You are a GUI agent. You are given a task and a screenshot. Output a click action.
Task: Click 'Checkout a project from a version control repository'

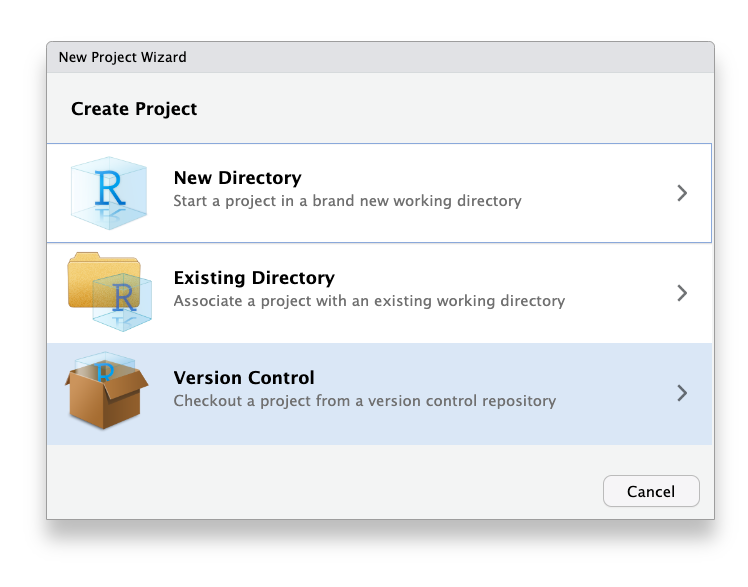pyautogui.click(x=364, y=401)
